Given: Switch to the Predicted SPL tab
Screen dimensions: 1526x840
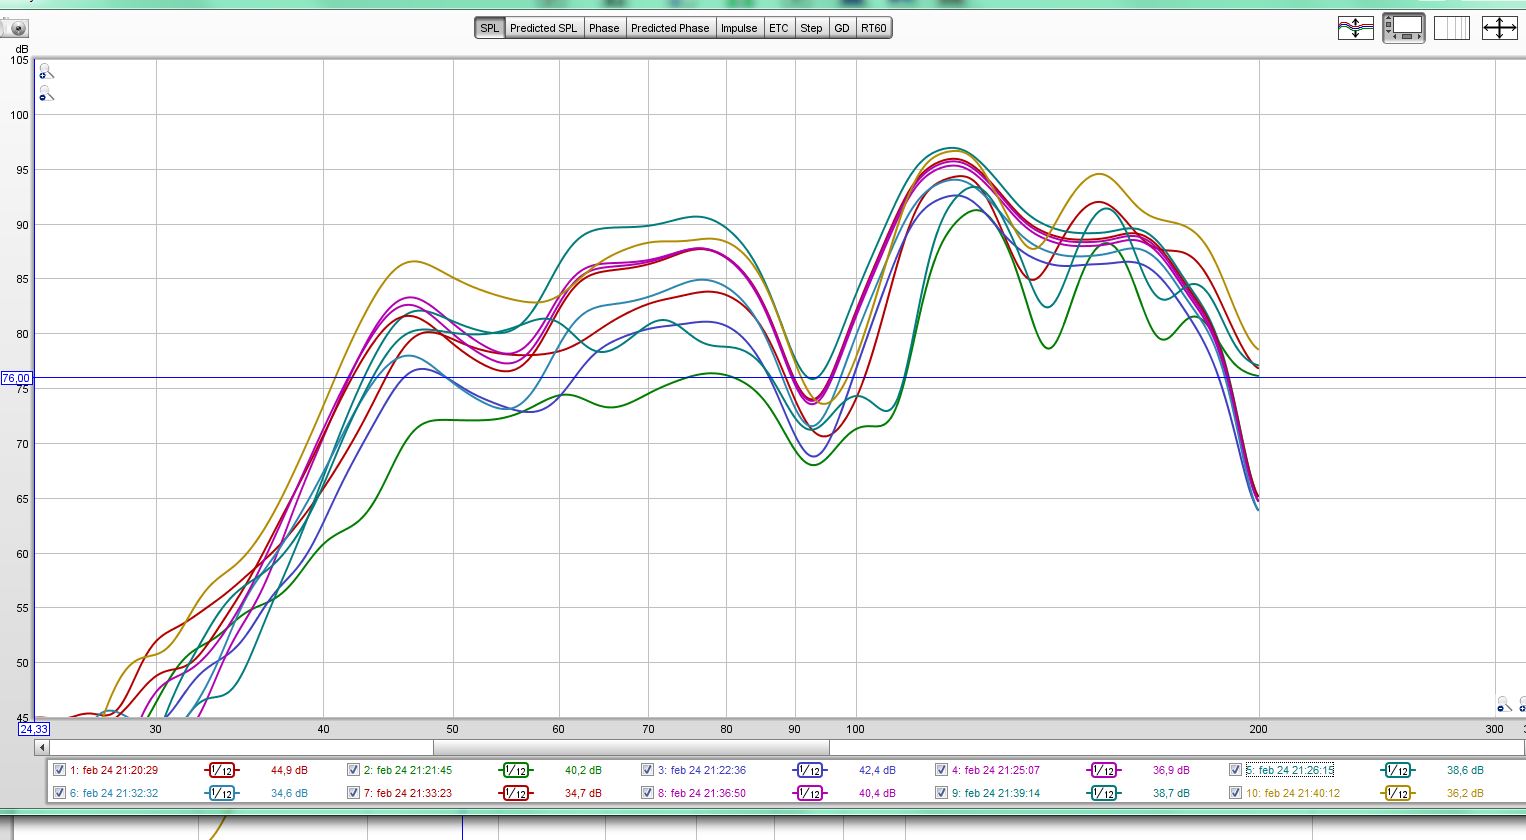Looking at the screenshot, I should [x=543, y=28].
